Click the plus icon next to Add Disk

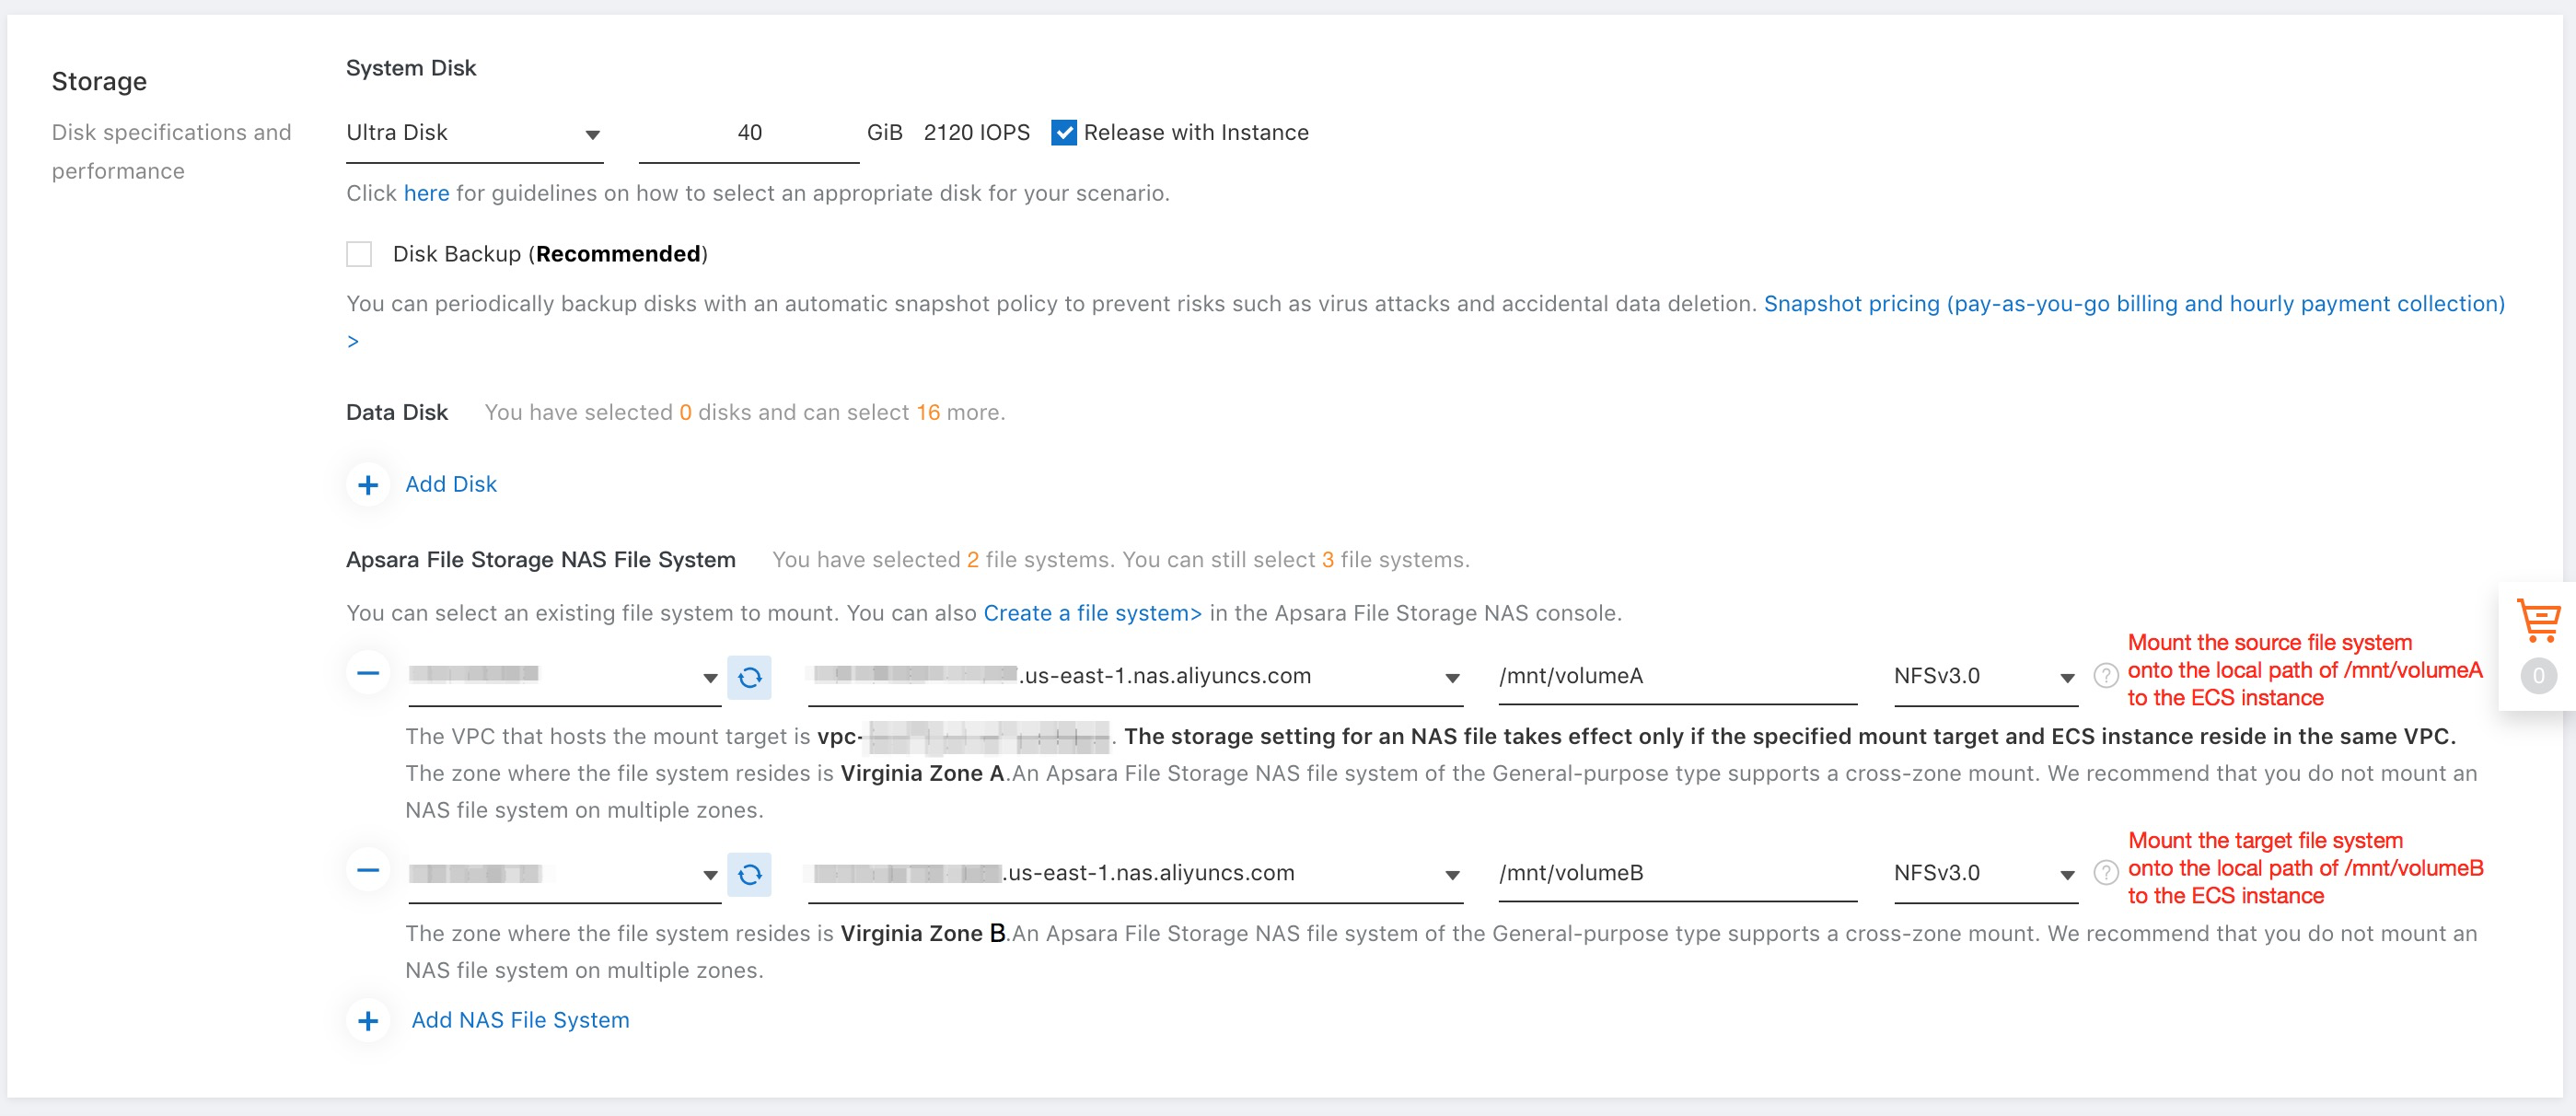coord(368,485)
